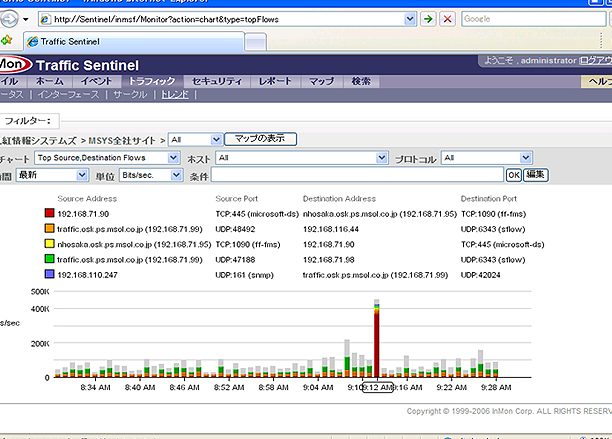Click the tall red spike bar in chart

pos(376,343)
